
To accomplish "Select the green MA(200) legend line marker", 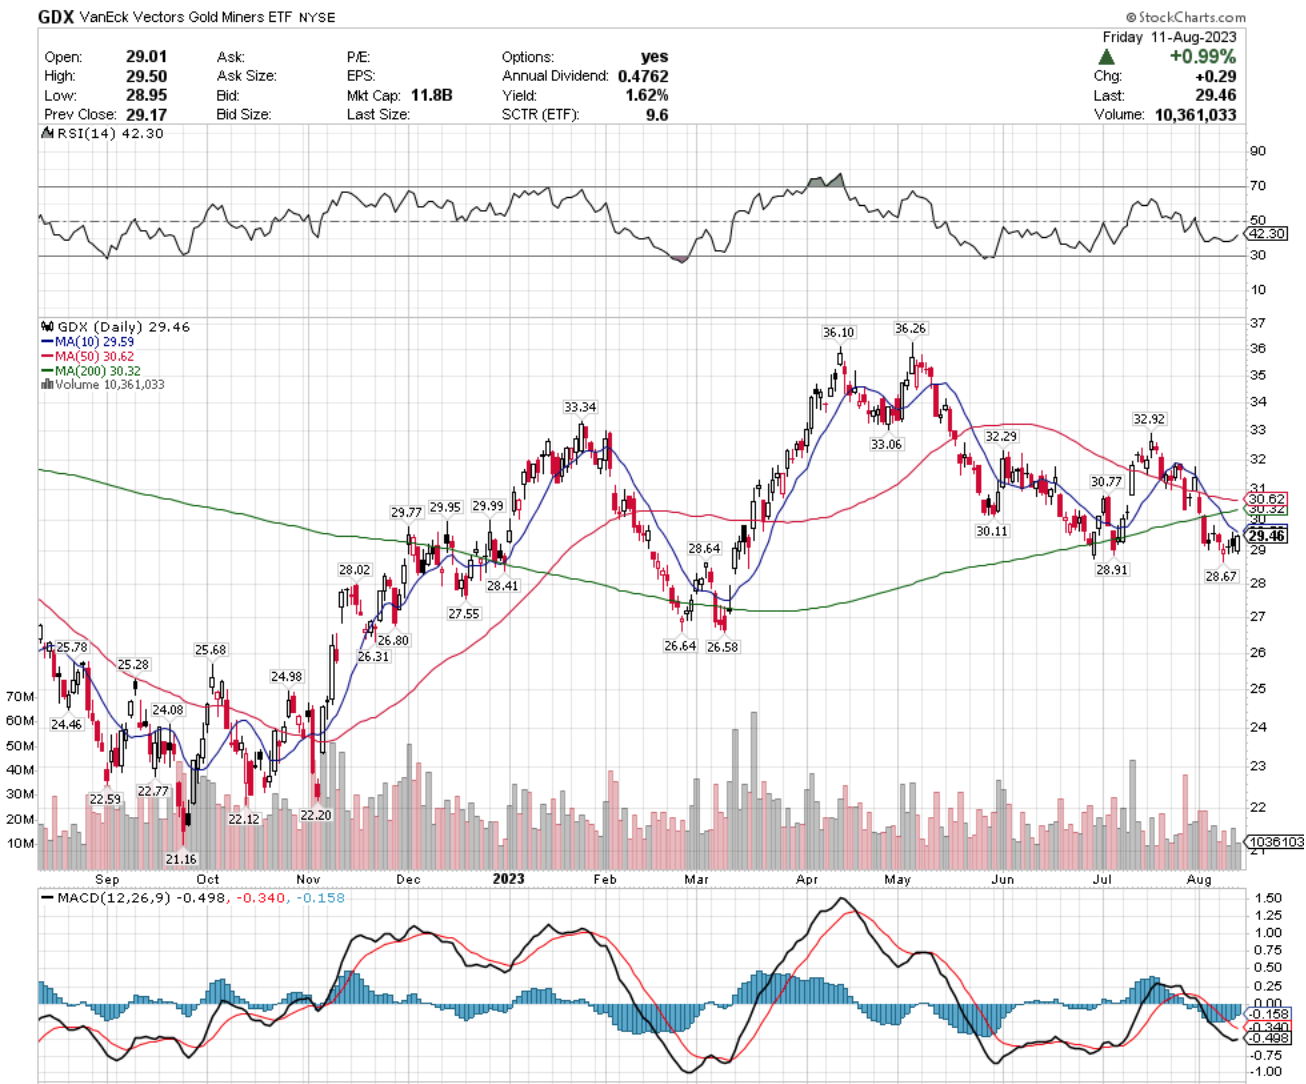I will point(47,371).
